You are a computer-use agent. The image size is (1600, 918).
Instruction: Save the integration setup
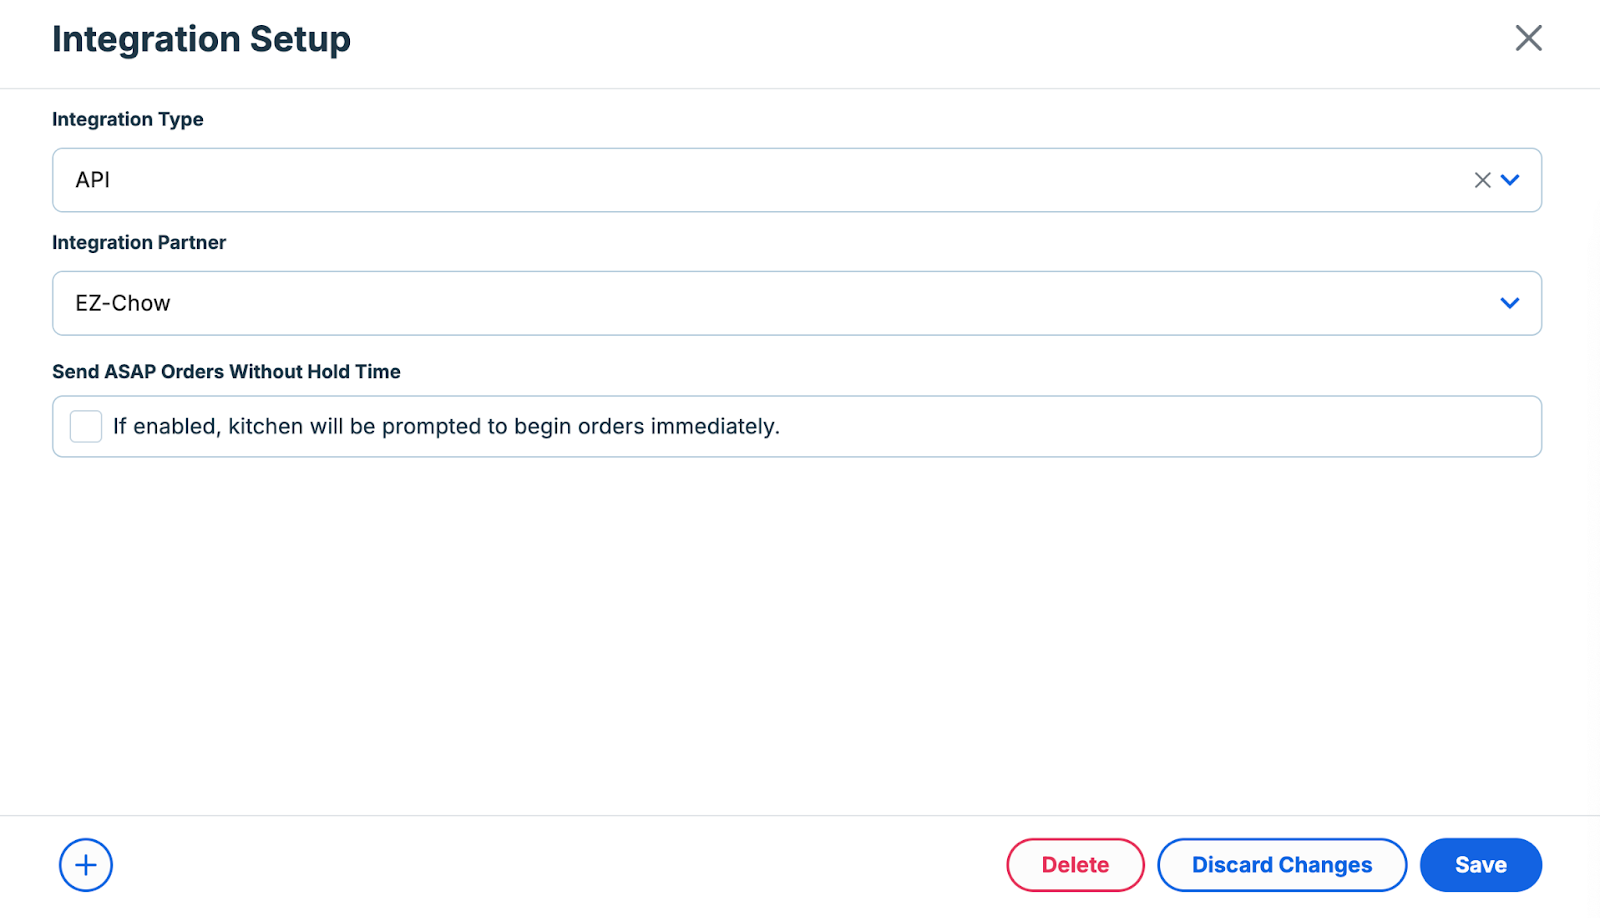[x=1480, y=865]
